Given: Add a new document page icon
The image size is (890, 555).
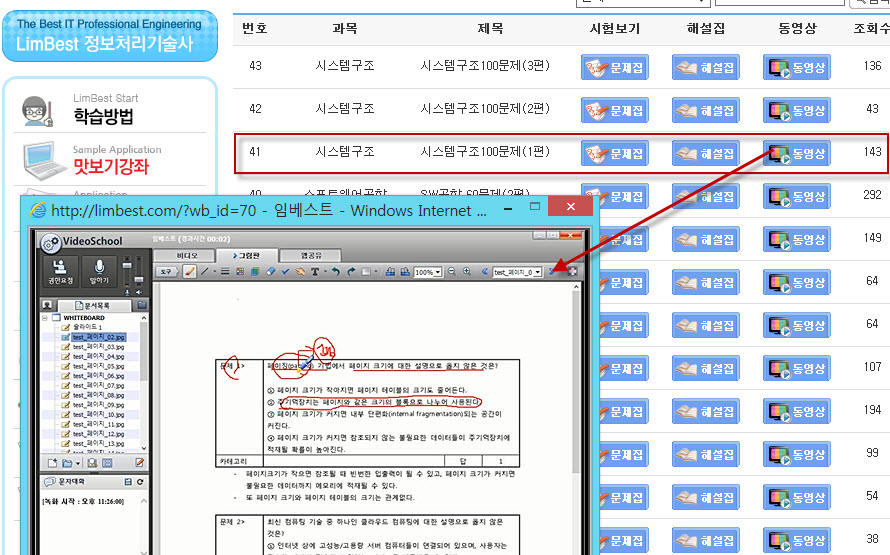Looking at the screenshot, I should coord(52,463).
